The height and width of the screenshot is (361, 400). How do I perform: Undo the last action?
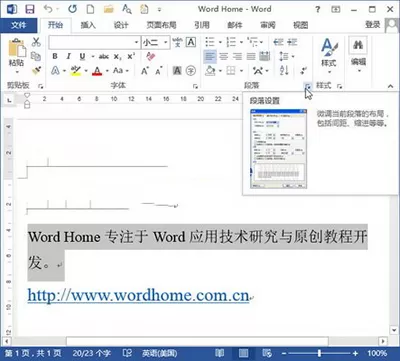click(49, 9)
